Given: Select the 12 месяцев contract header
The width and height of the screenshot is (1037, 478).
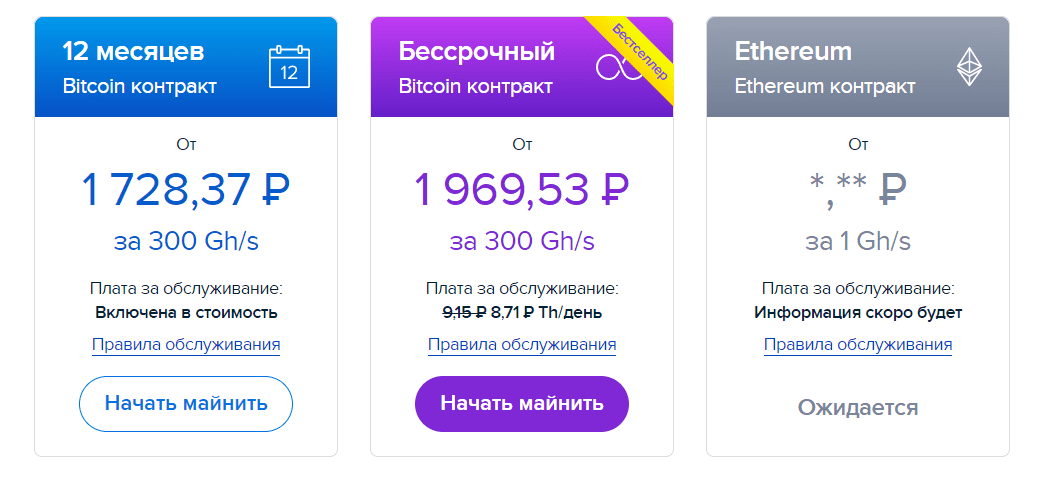Looking at the screenshot, I should pyautogui.click(x=186, y=67).
